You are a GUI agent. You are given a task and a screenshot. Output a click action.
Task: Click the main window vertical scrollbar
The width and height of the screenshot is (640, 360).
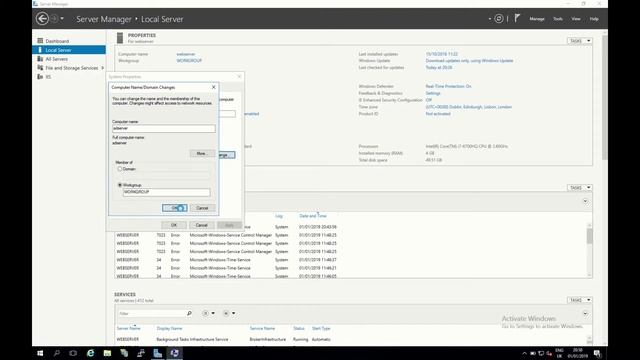[604, 98]
